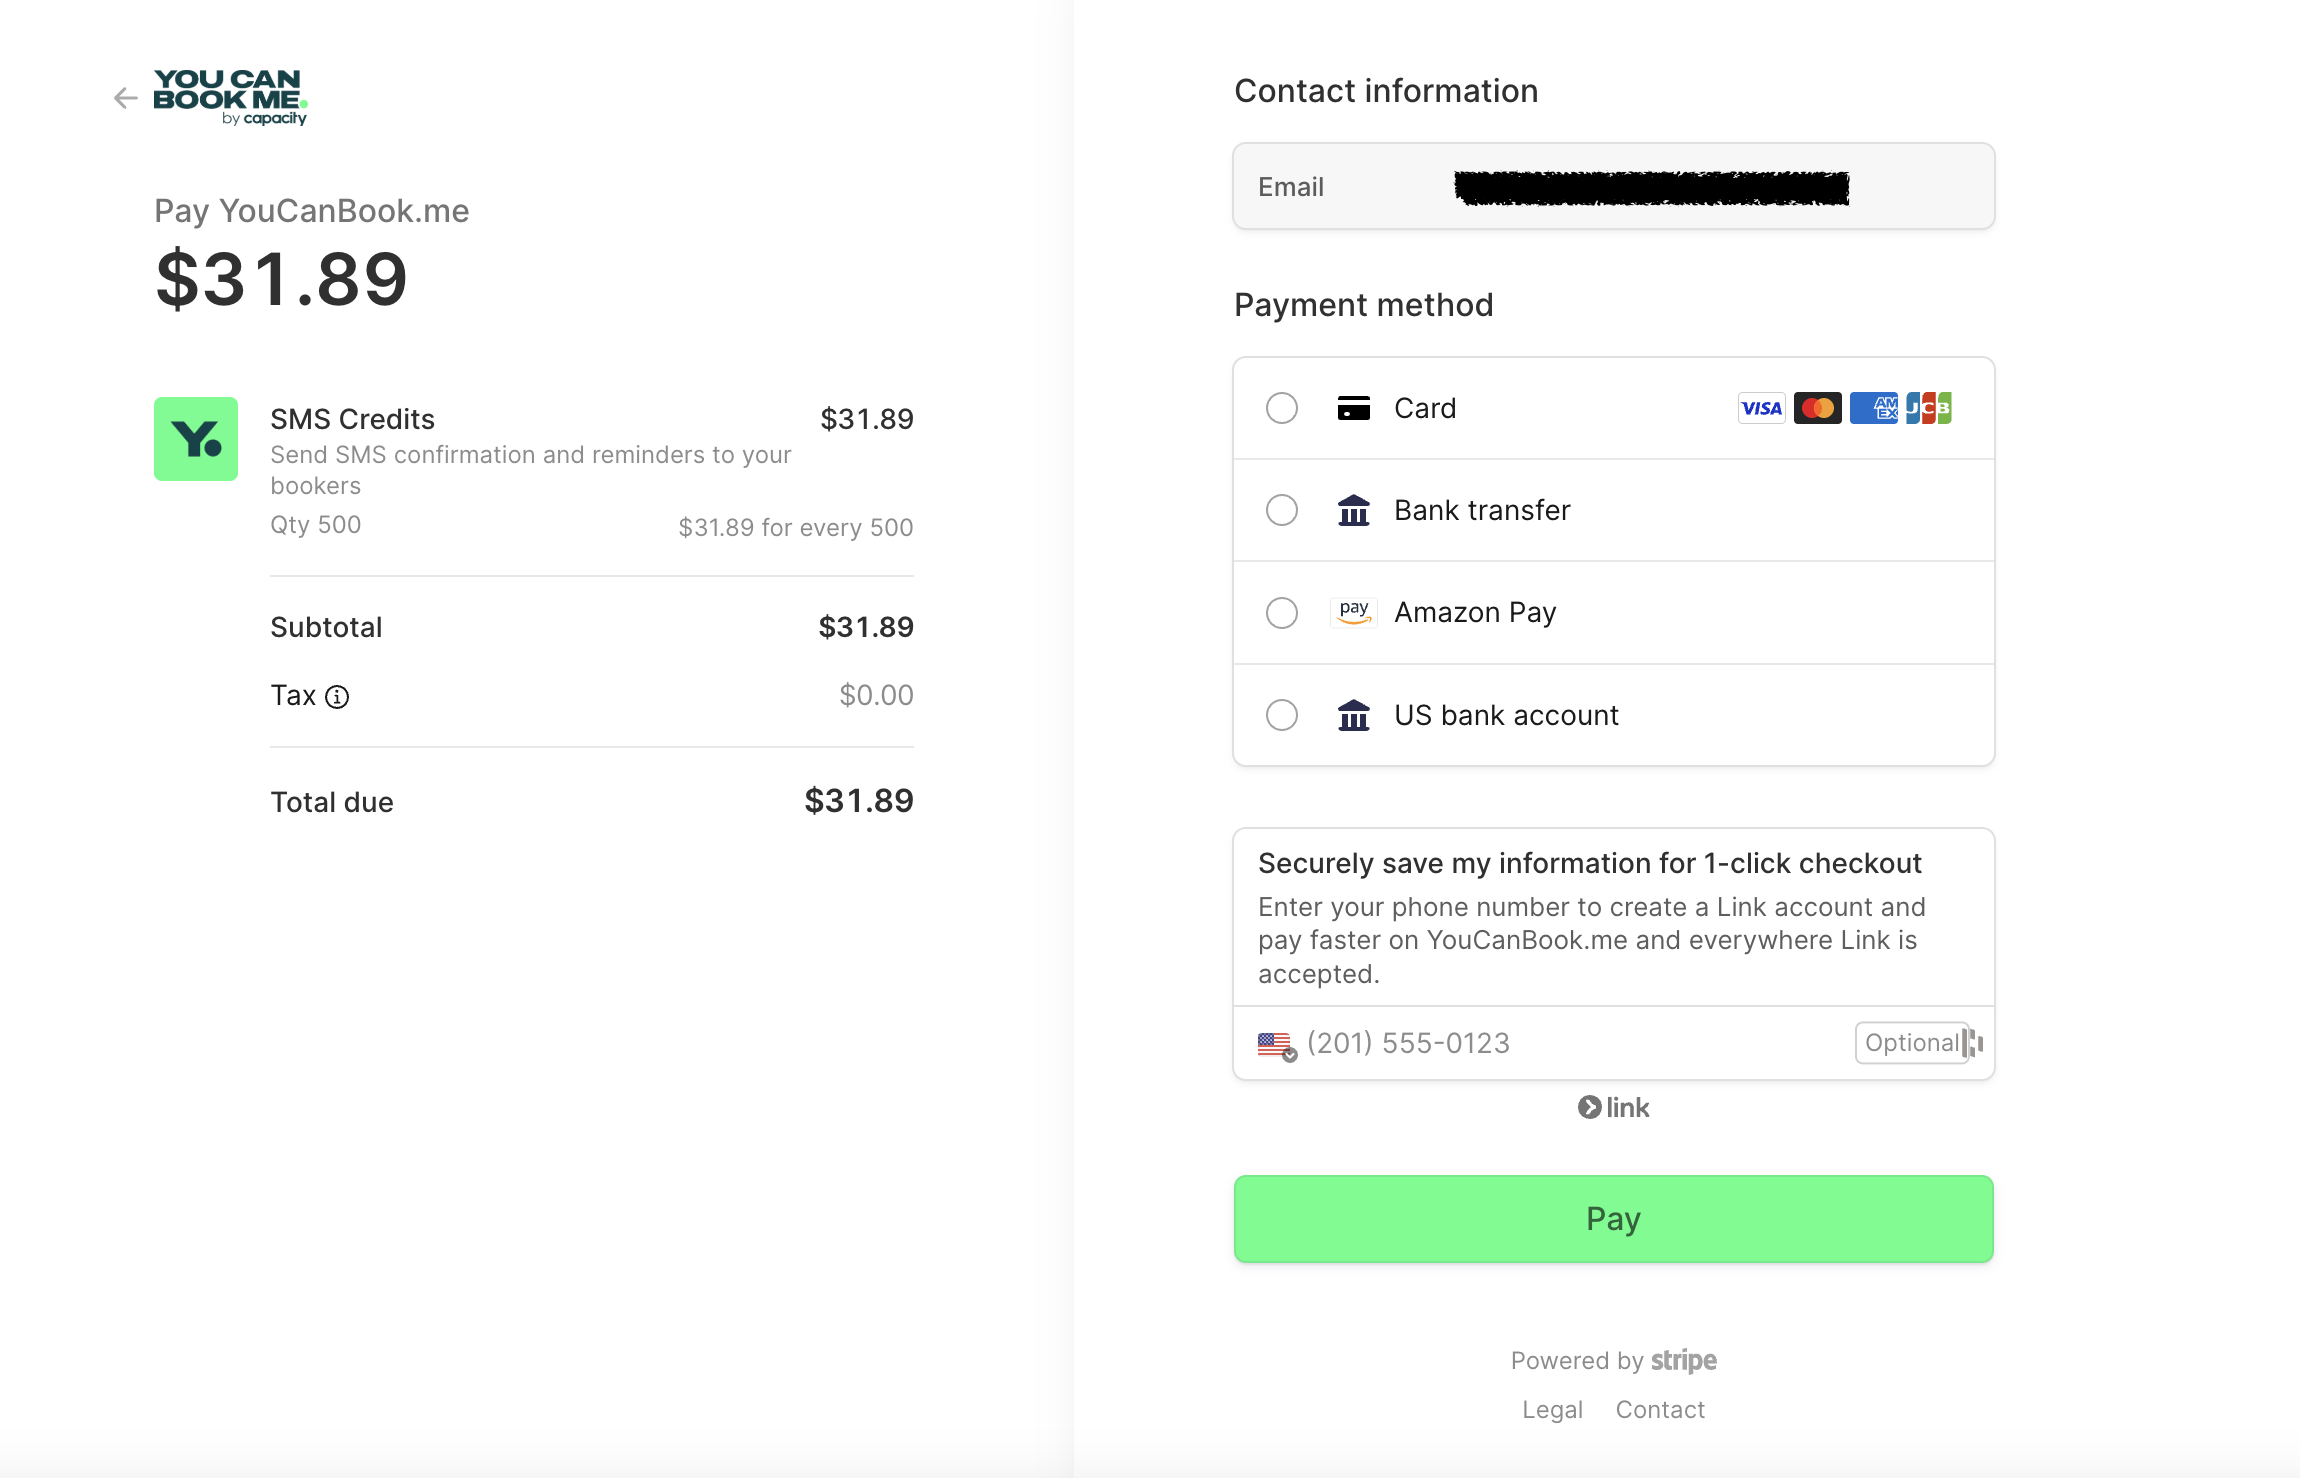Image resolution: width=2300 pixels, height=1478 pixels.
Task: Click the Mastercard logo
Action: click(x=1817, y=408)
